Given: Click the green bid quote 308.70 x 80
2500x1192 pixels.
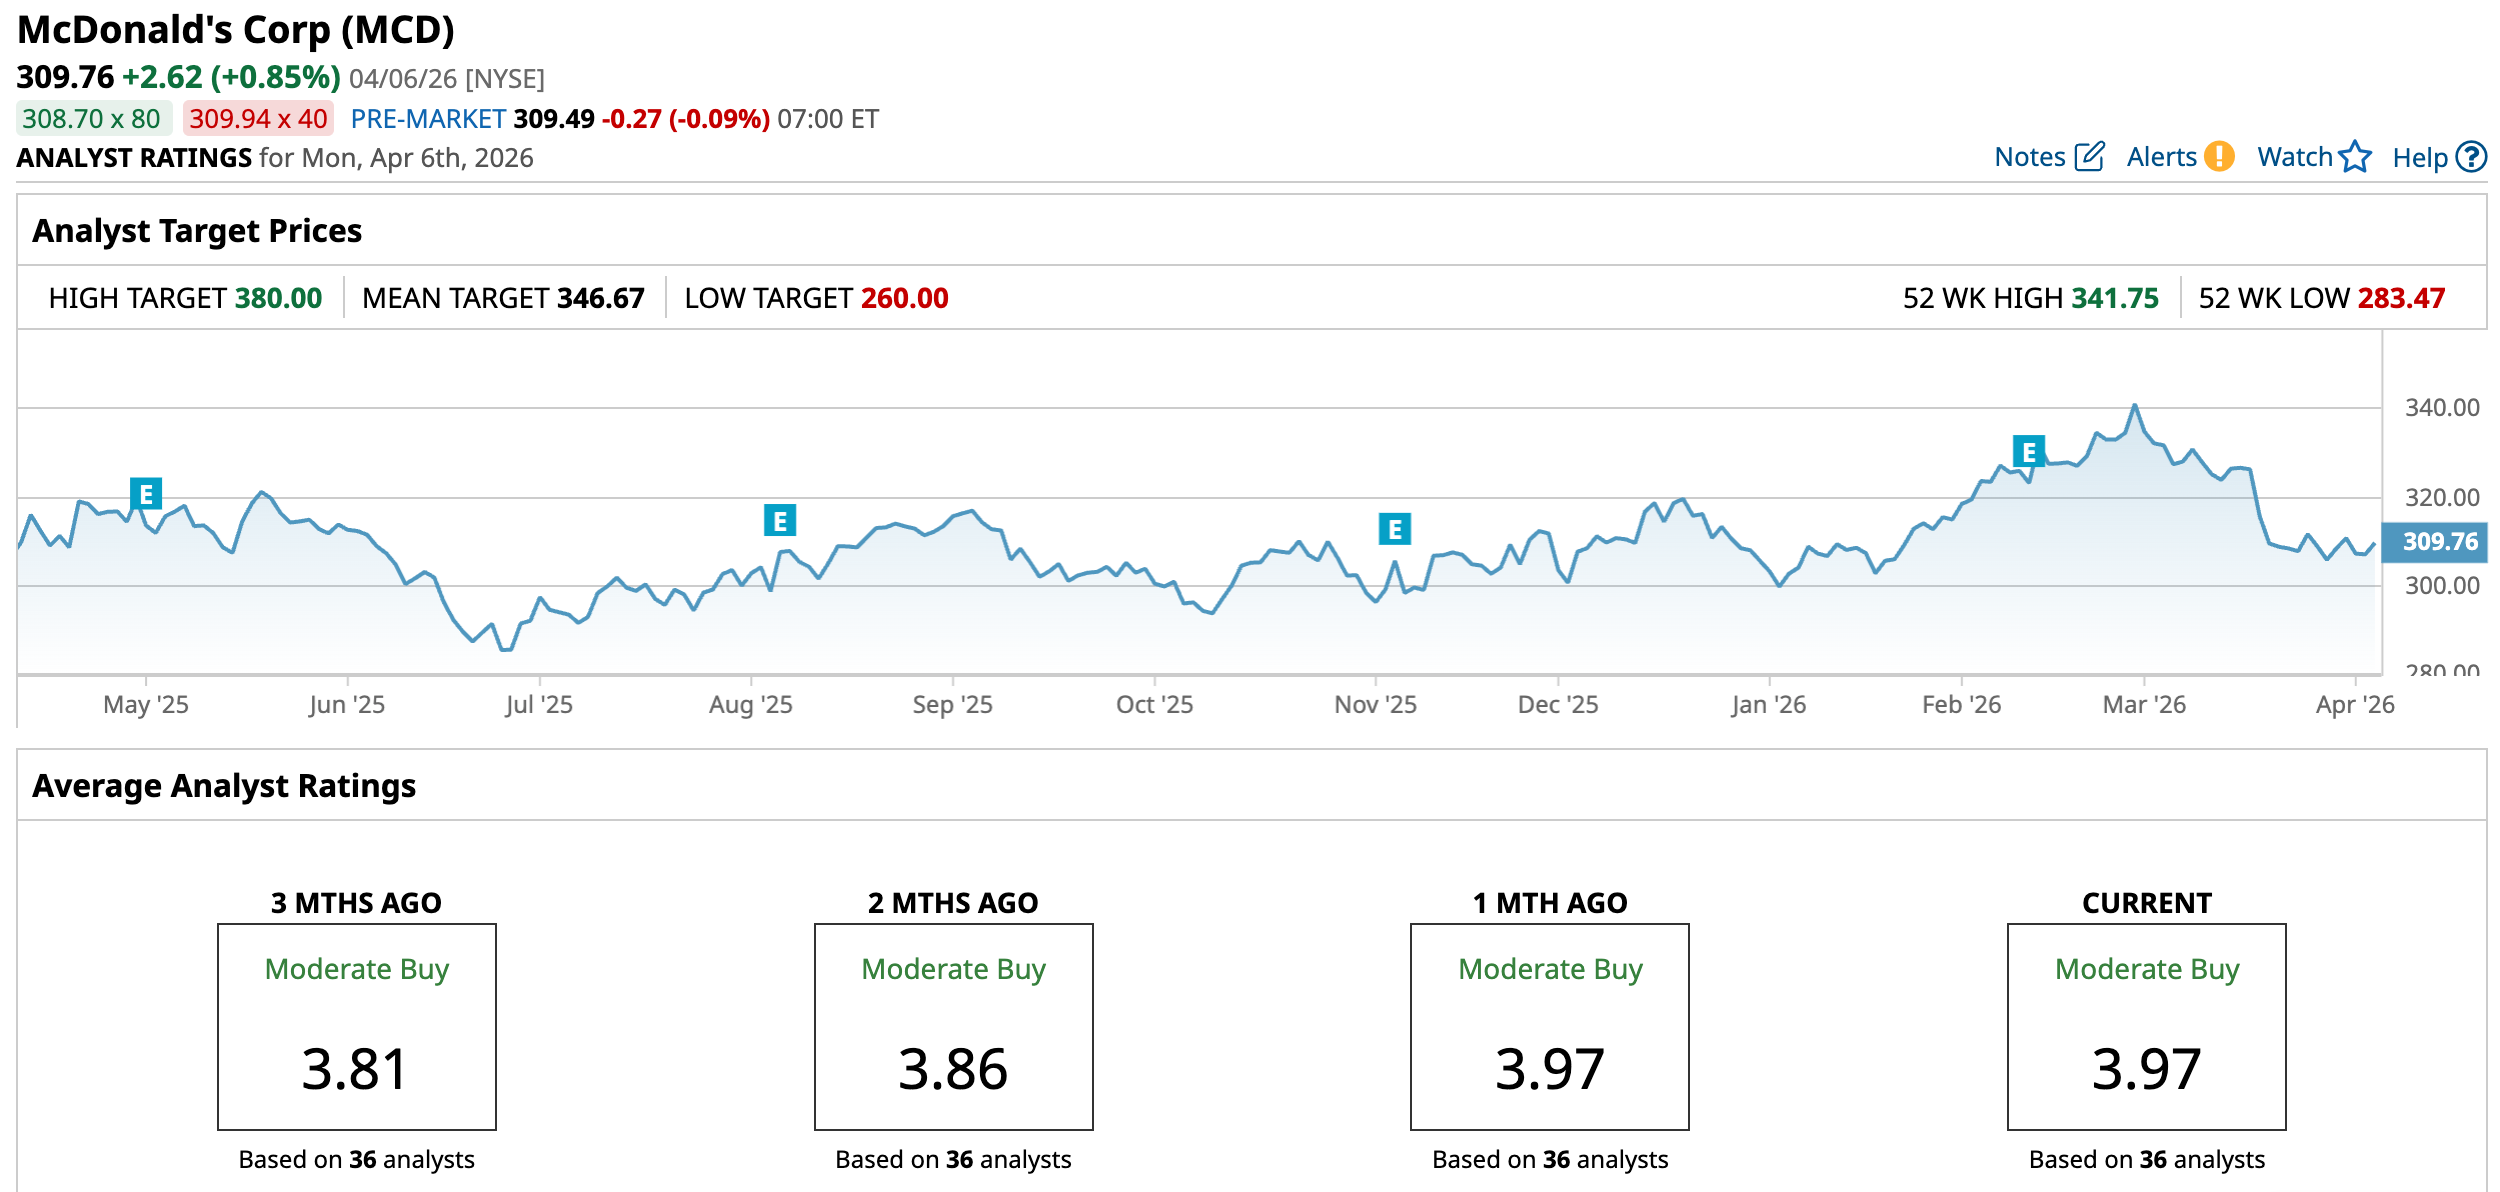Looking at the screenshot, I should [92, 119].
